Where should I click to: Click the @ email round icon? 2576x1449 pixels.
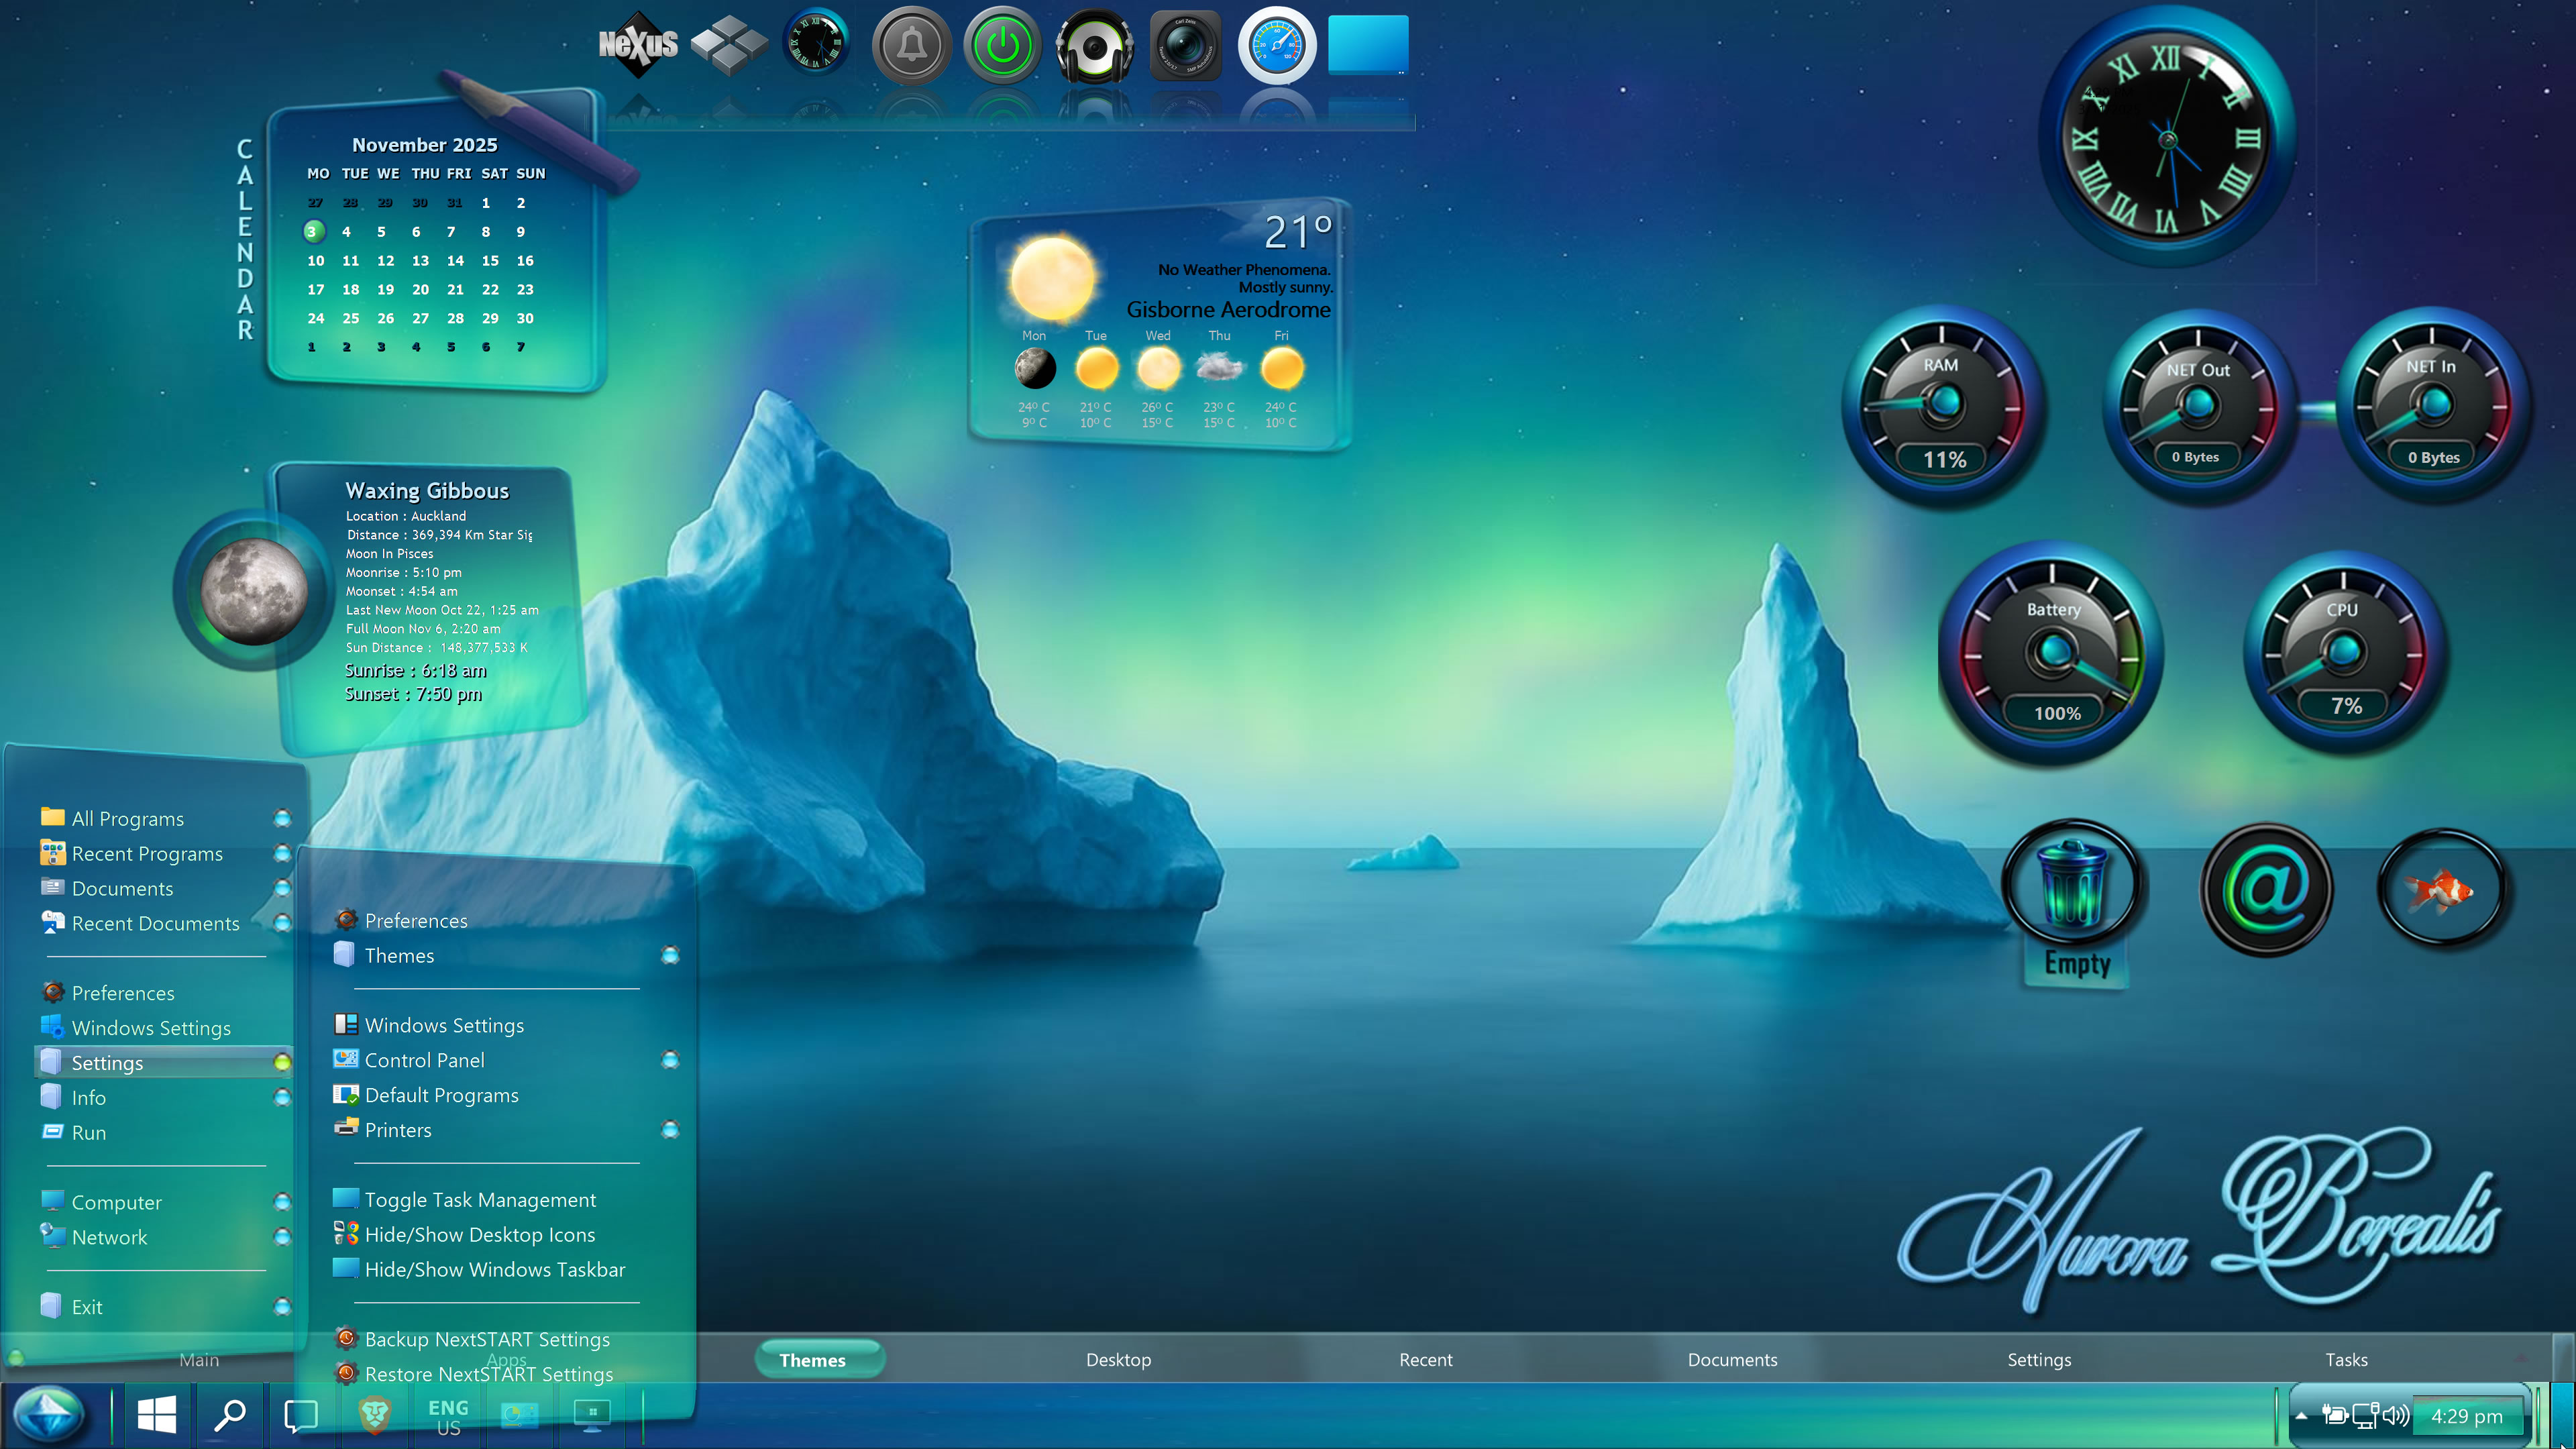2266,888
